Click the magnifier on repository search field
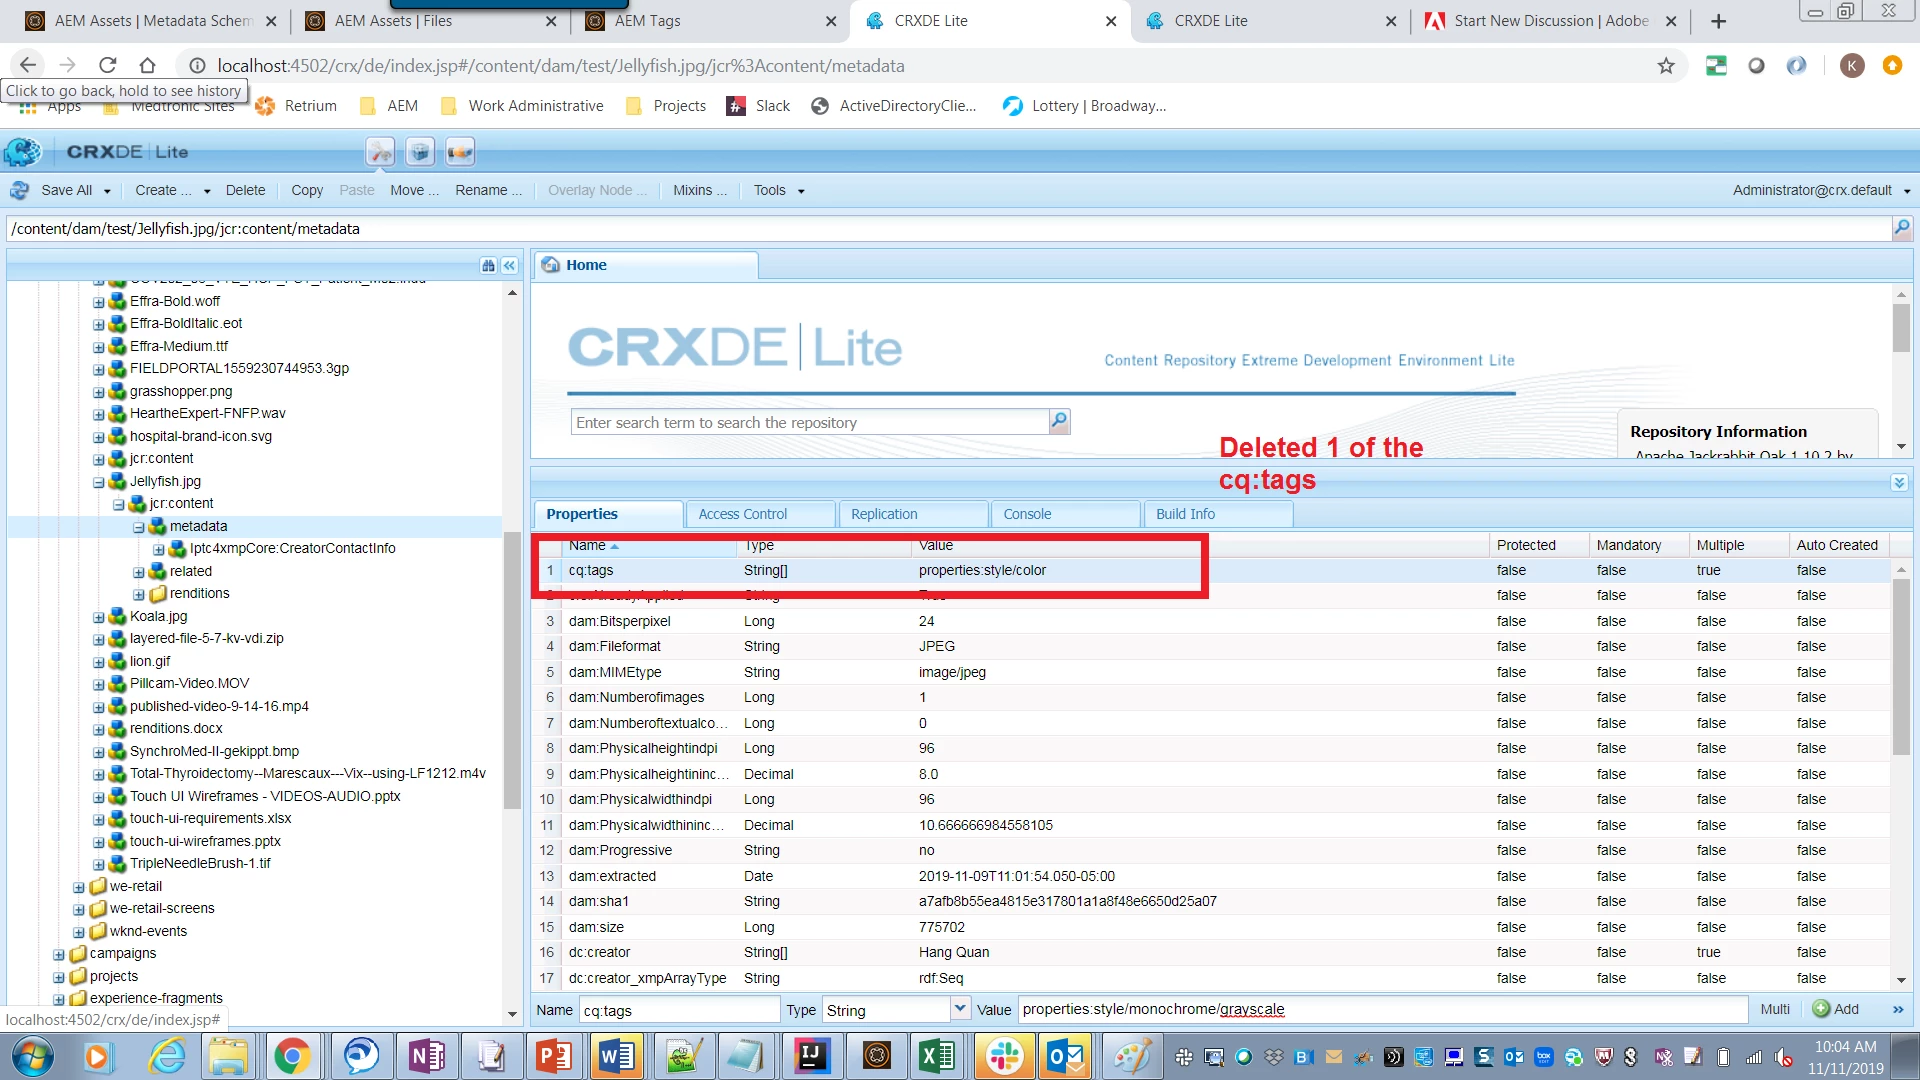The image size is (1920, 1080). pos(1059,422)
